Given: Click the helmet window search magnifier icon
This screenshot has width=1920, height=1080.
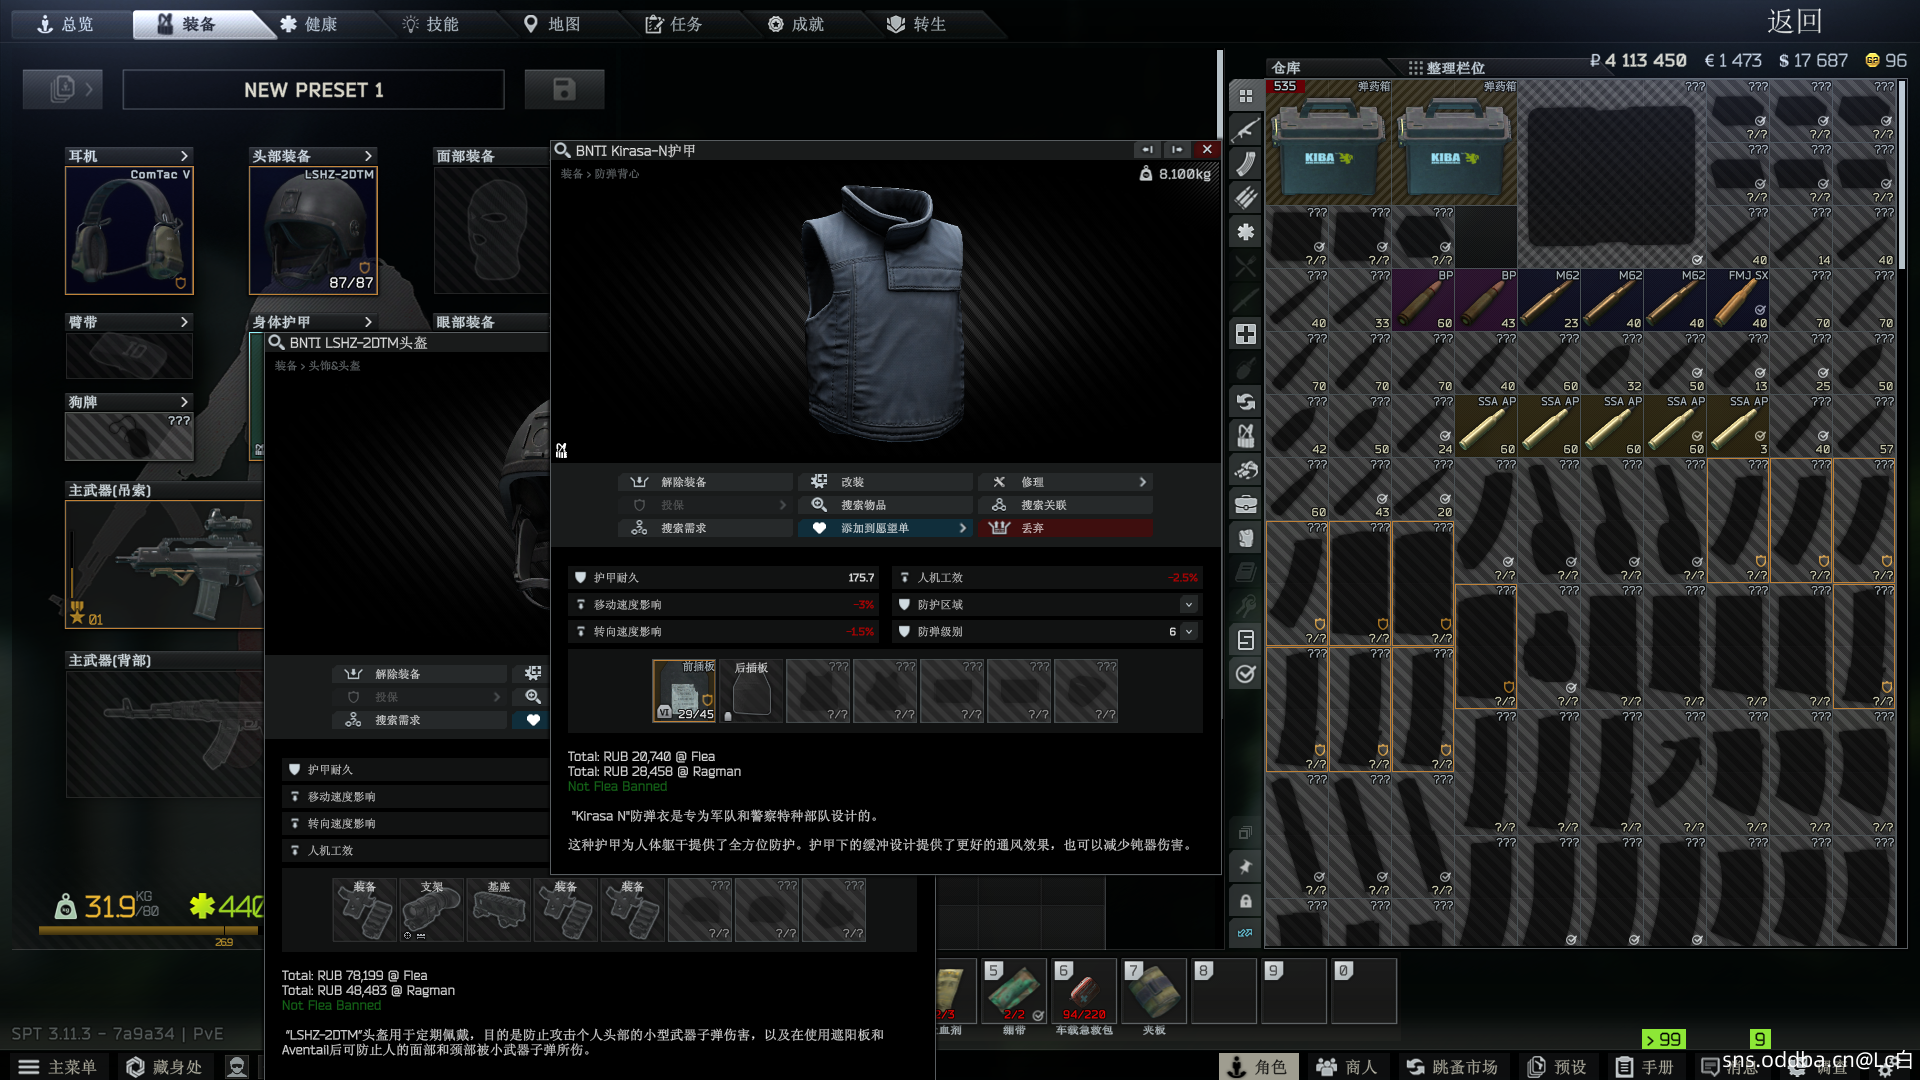Looking at the screenshot, I should coord(533,697).
